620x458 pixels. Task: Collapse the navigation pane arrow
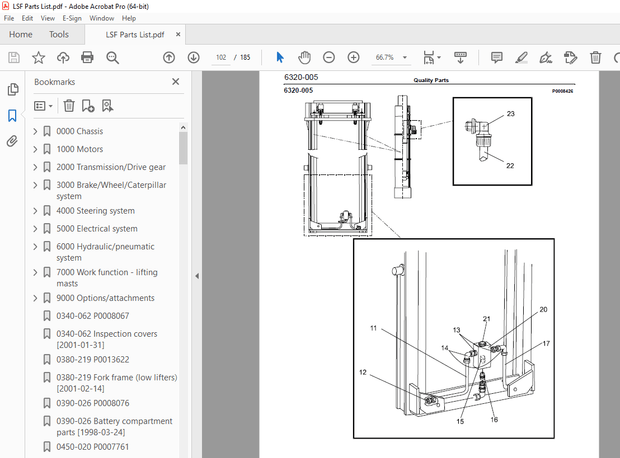pyautogui.click(x=197, y=276)
